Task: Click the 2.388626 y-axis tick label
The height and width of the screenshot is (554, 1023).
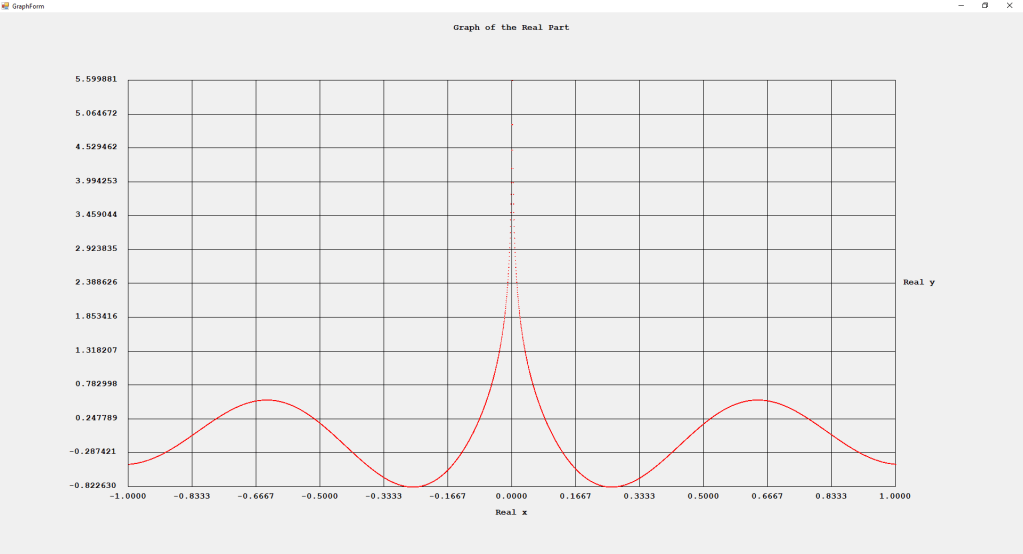Action: click(x=92, y=282)
